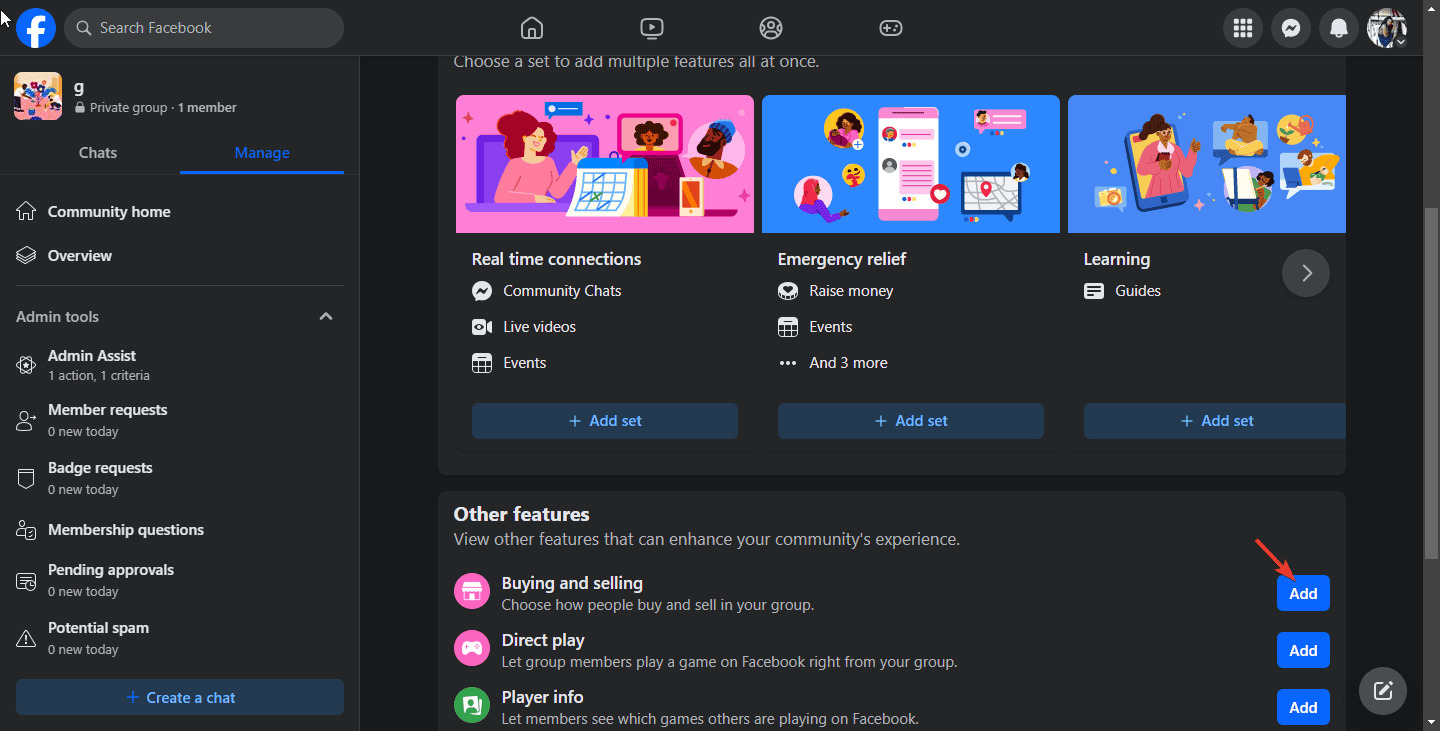This screenshot has width=1440, height=731.
Task: Click the Create a chat button
Action: (180, 698)
